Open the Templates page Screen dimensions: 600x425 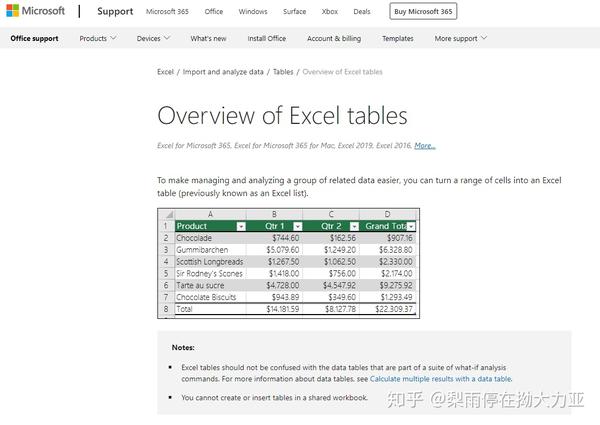tap(398, 38)
